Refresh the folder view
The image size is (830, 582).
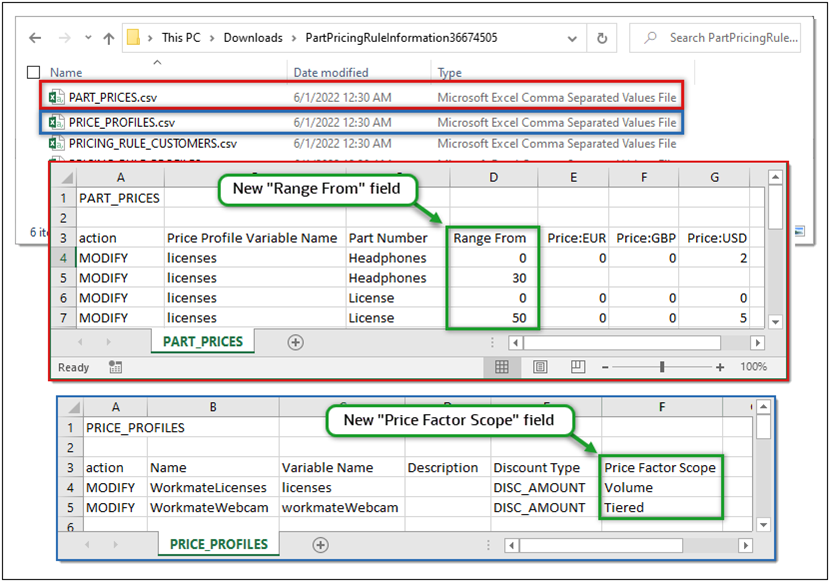click(602, 38)
